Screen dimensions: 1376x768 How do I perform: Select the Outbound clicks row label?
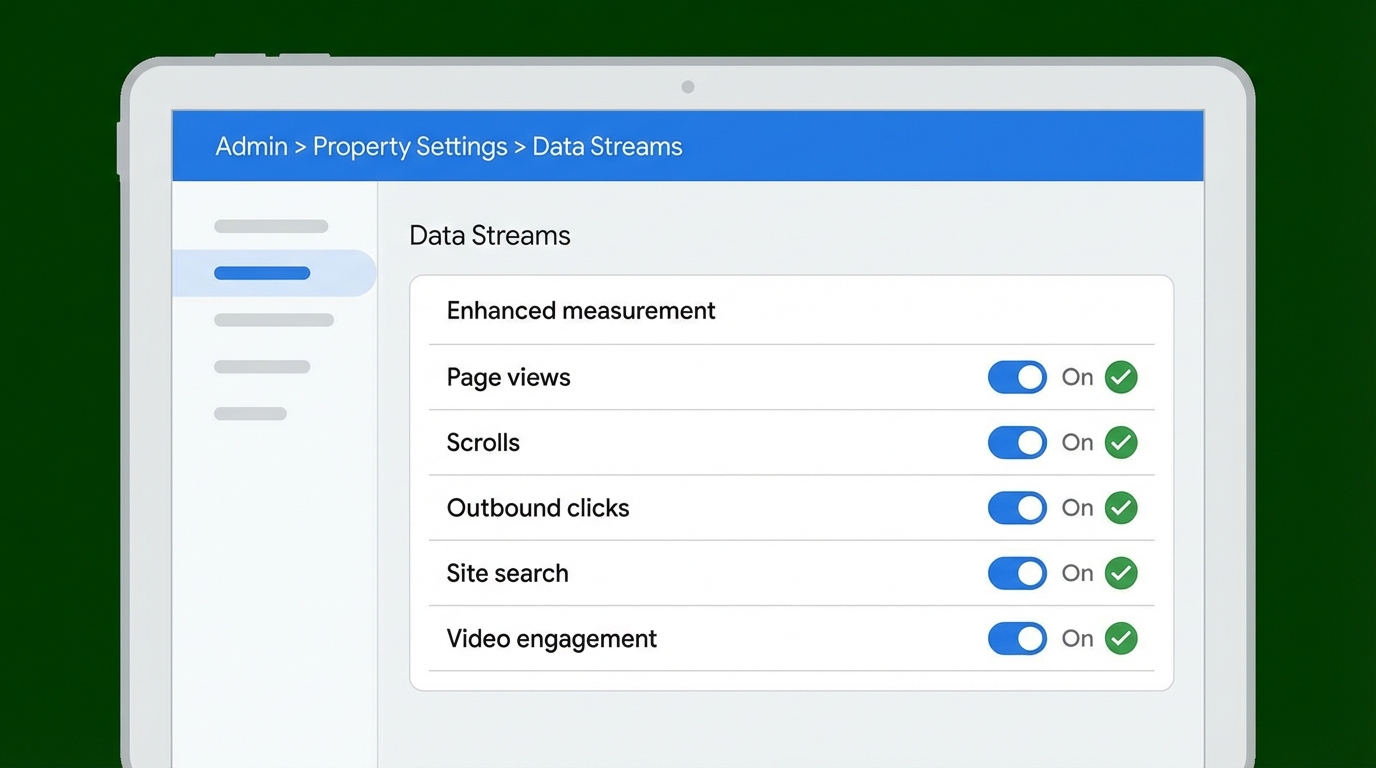click(537, 508)
